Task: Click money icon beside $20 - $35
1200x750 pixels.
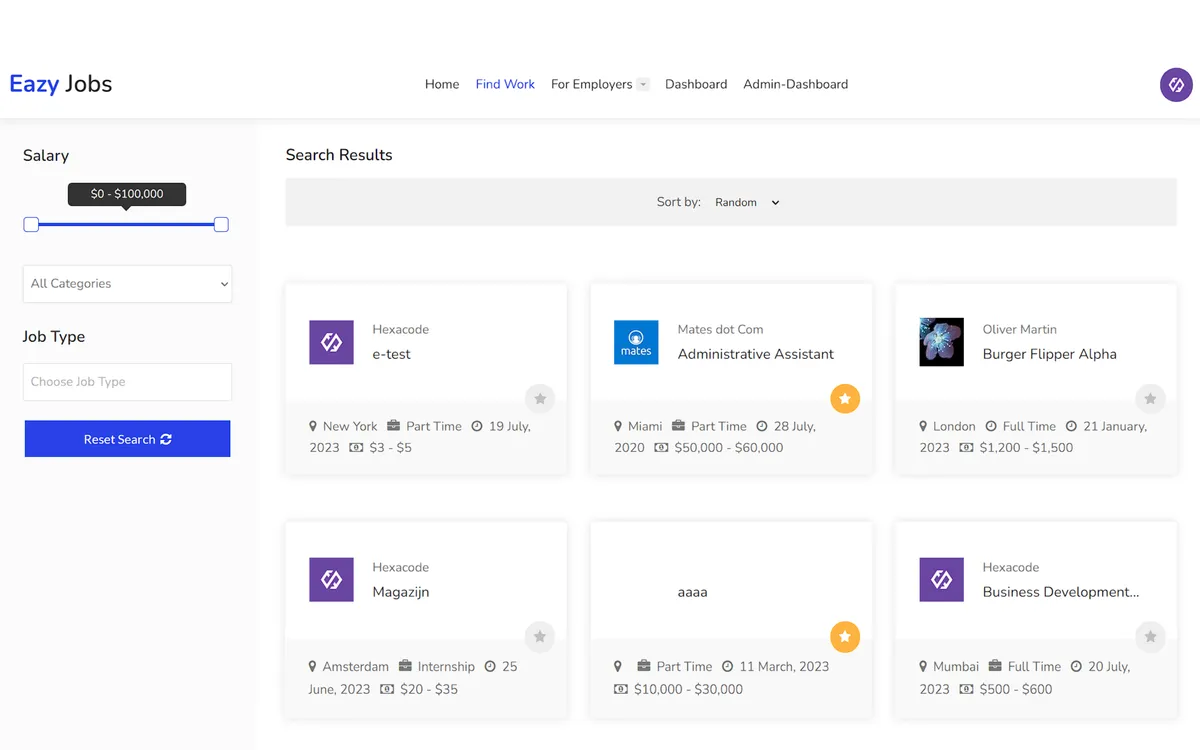Action: pos(387,690)
